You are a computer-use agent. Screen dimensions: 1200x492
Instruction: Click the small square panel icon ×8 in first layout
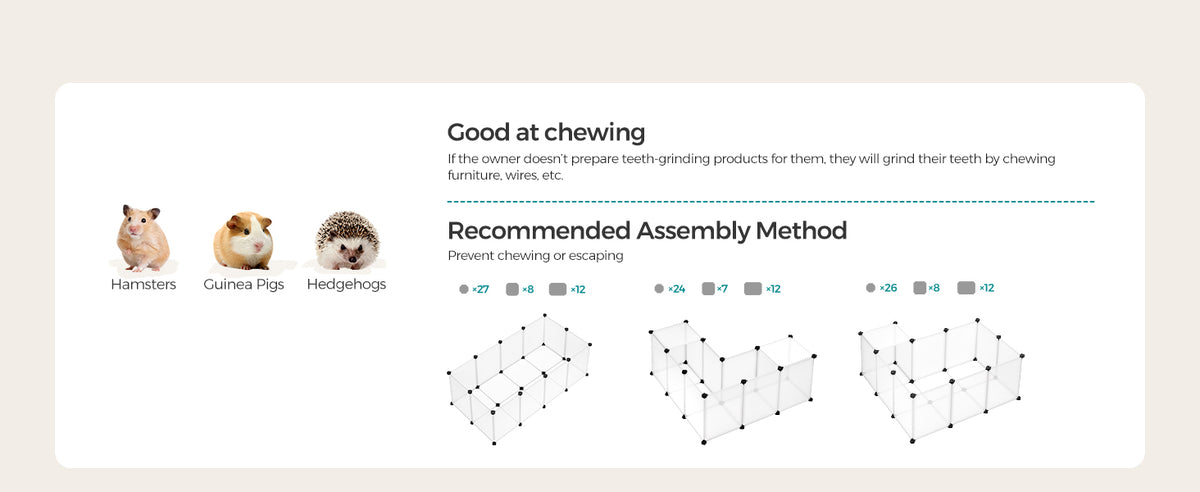(x=512, y=289)
